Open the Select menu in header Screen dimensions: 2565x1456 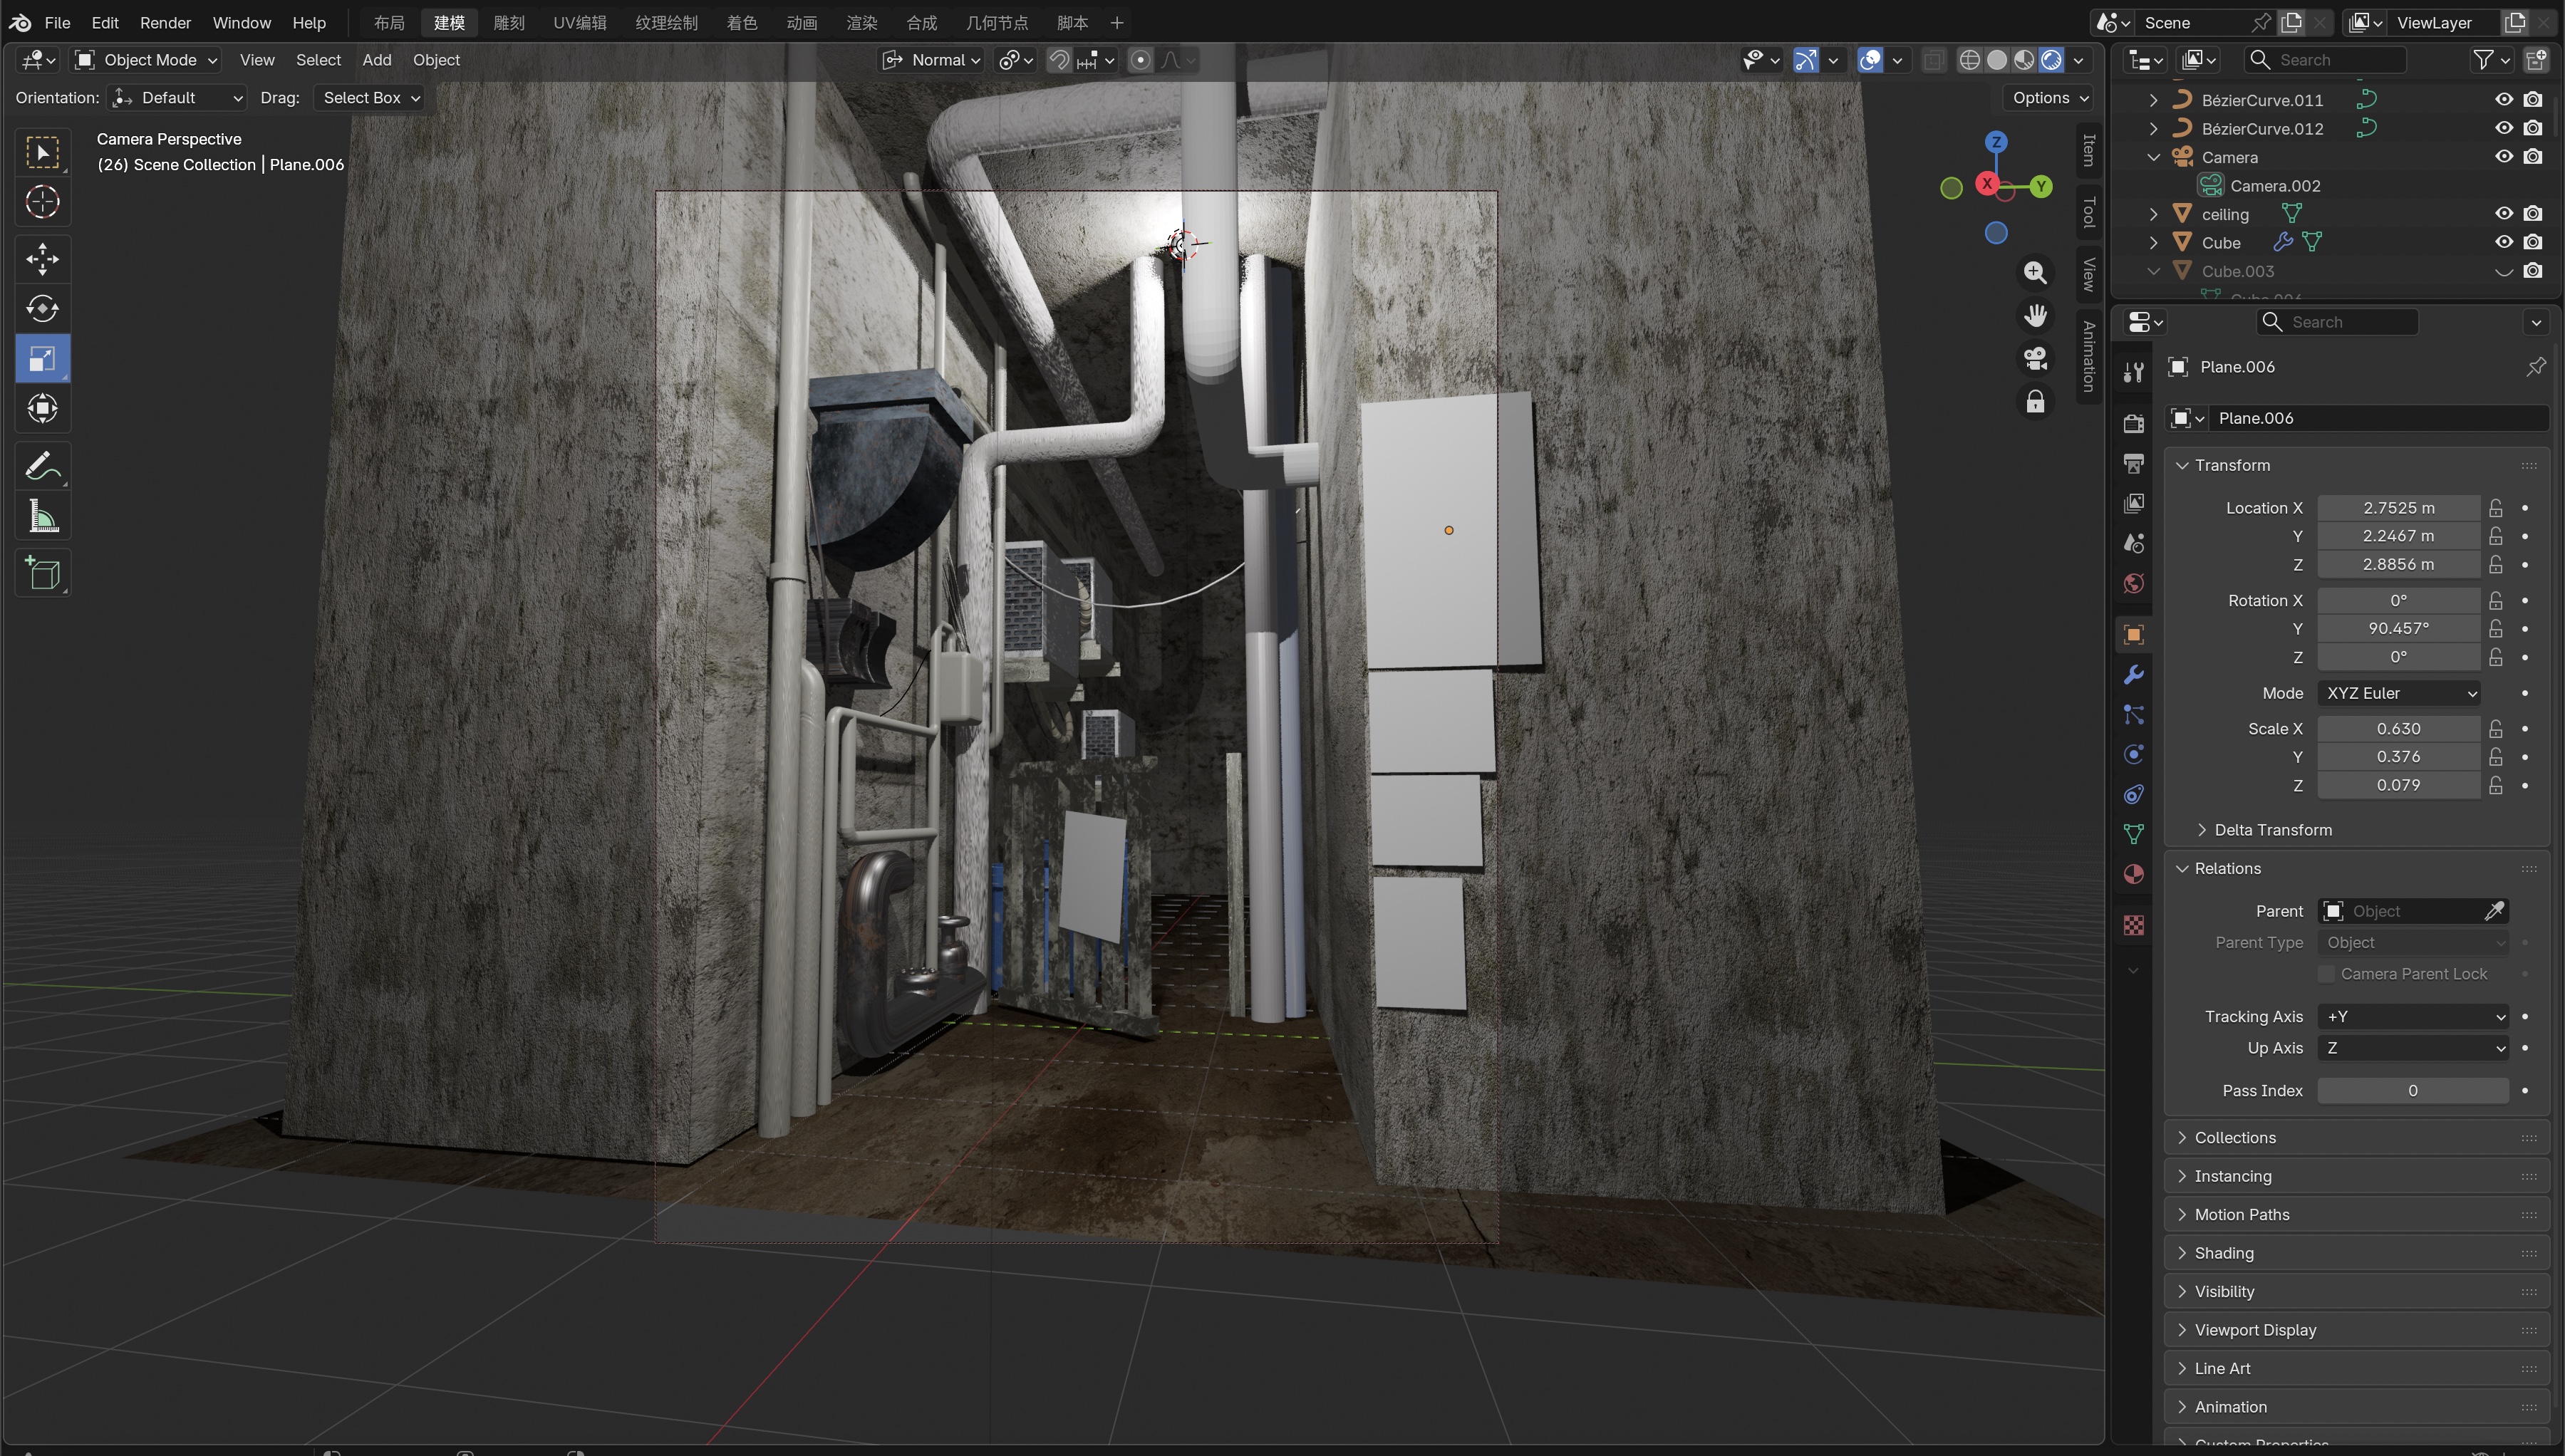(318, 60)
